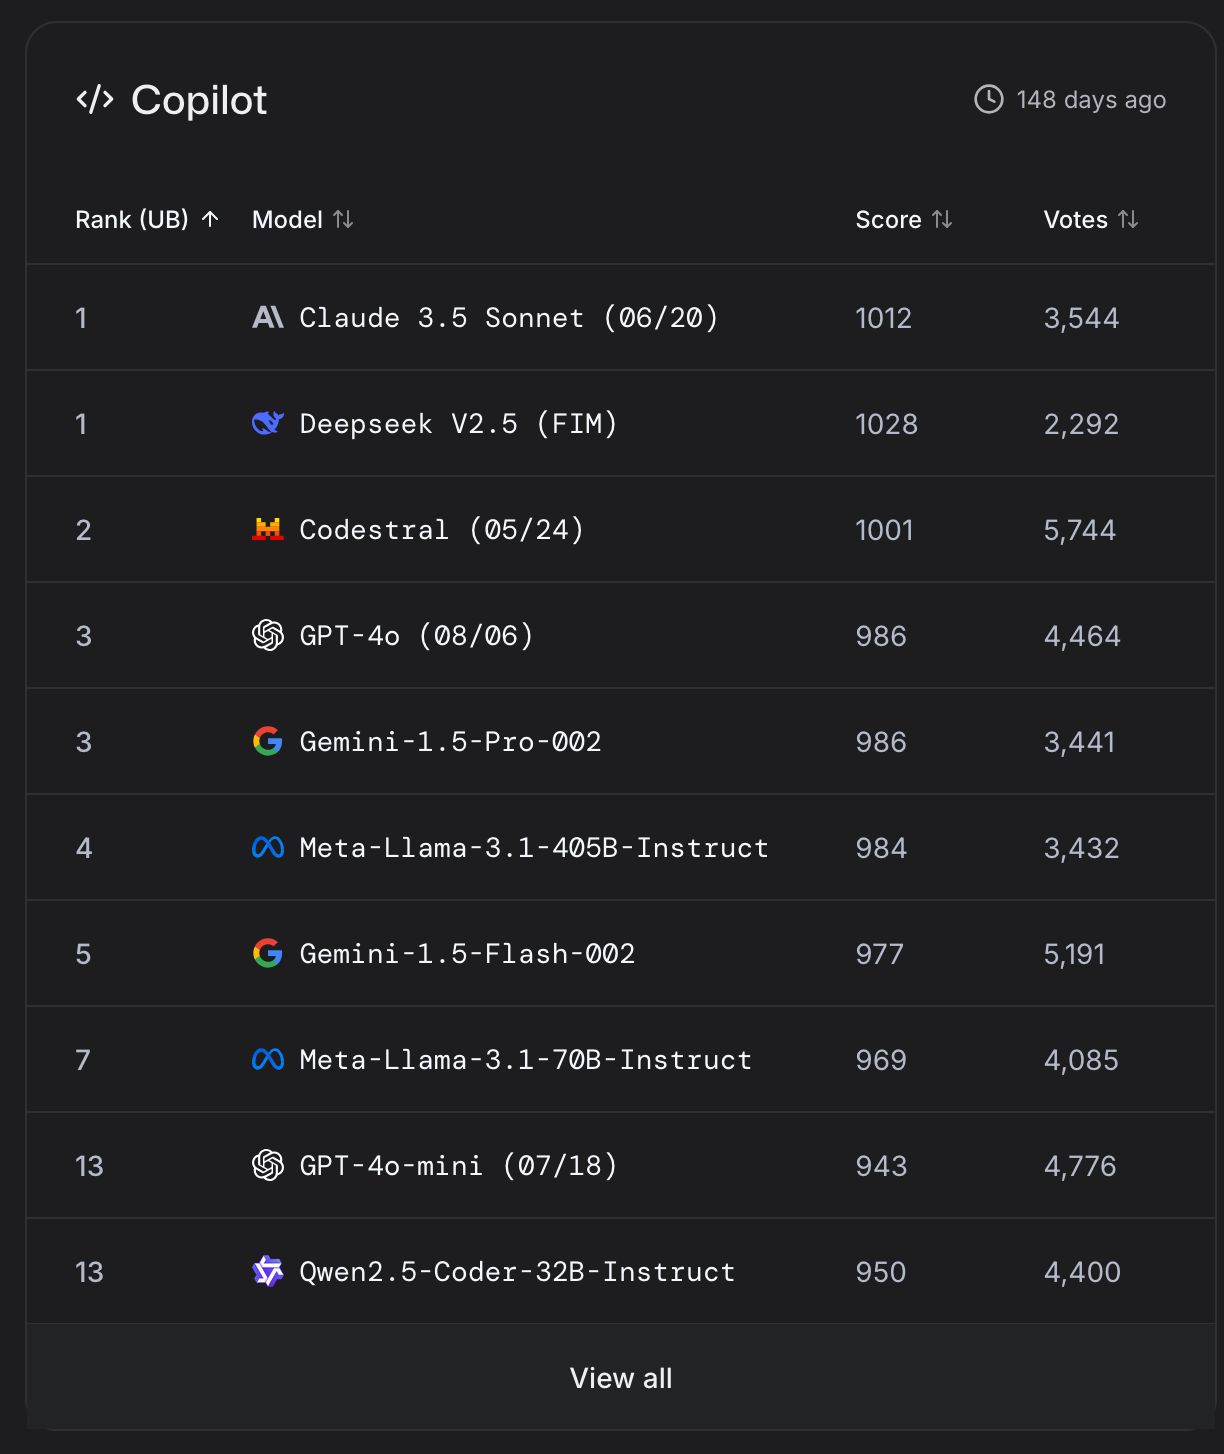Click the OpenAI logo beside GPT-4o (08/06)
Screen dimensions: 1224x1454
tap(267, 636)
